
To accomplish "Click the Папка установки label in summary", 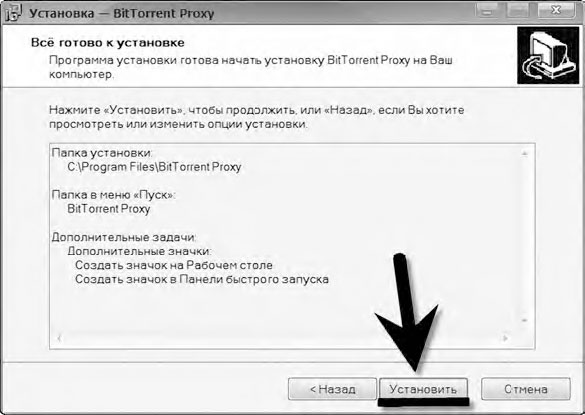I will (102, 153).
